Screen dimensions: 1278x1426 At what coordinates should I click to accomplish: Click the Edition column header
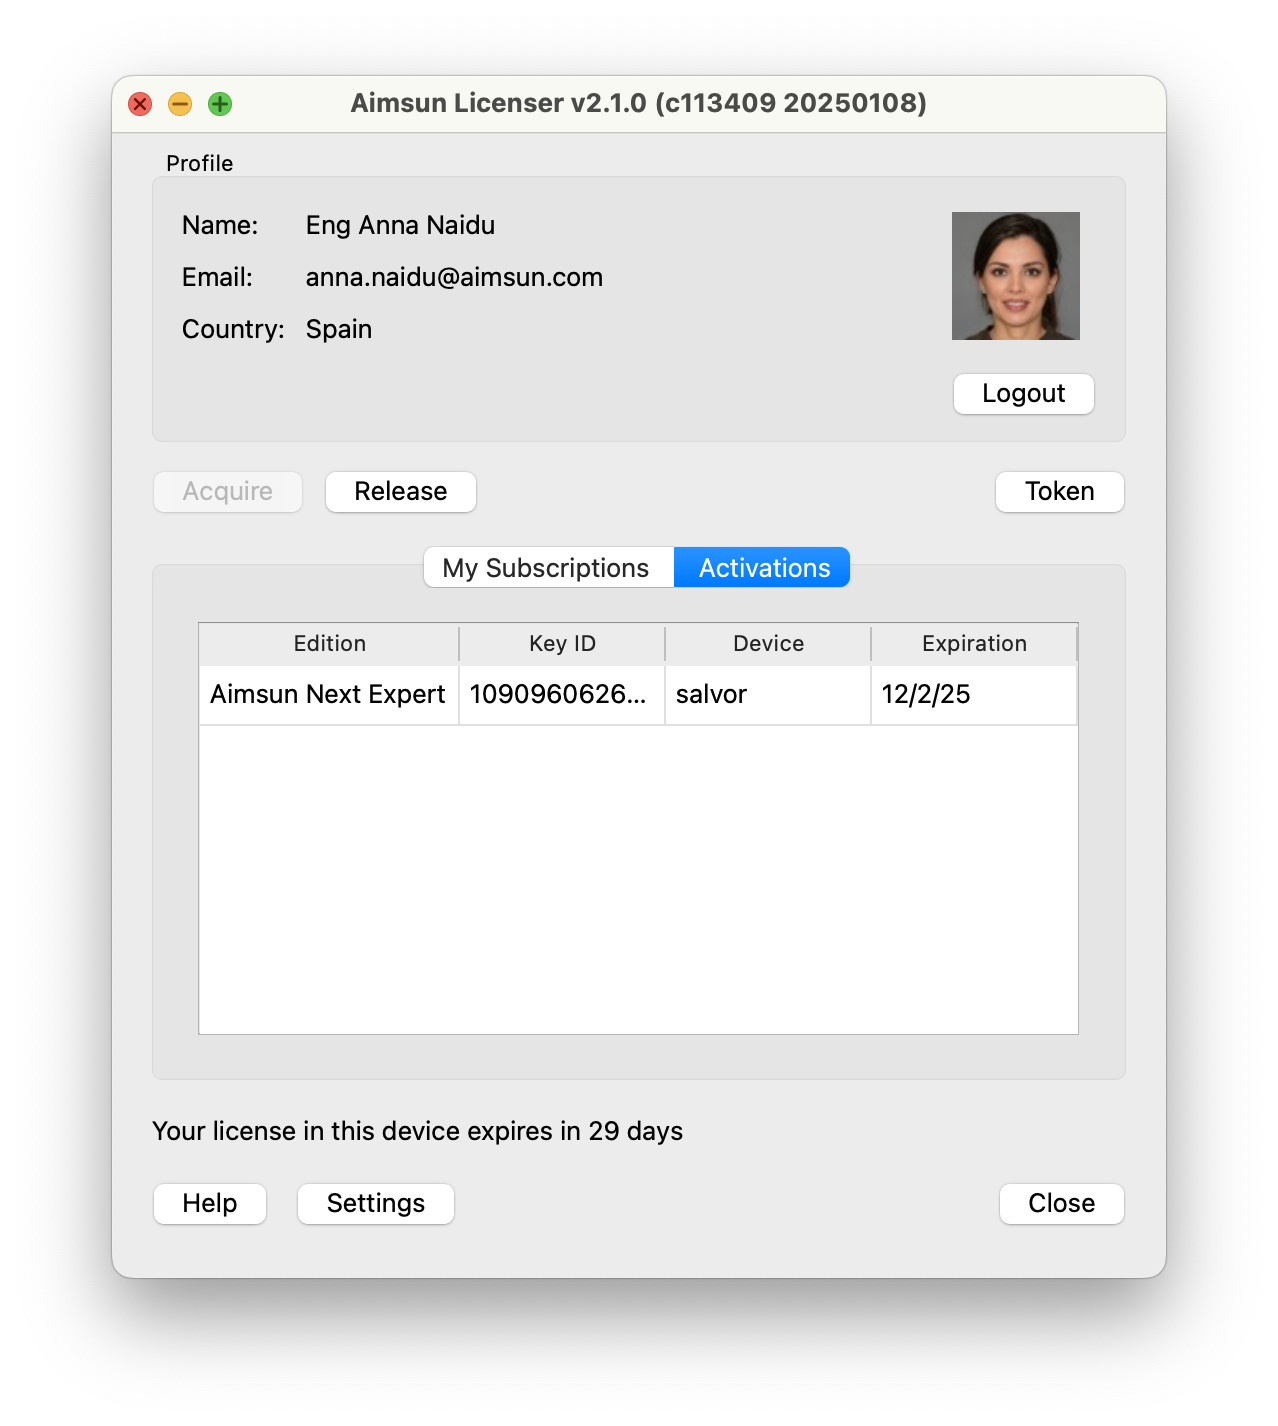click(x=329, y=643)
